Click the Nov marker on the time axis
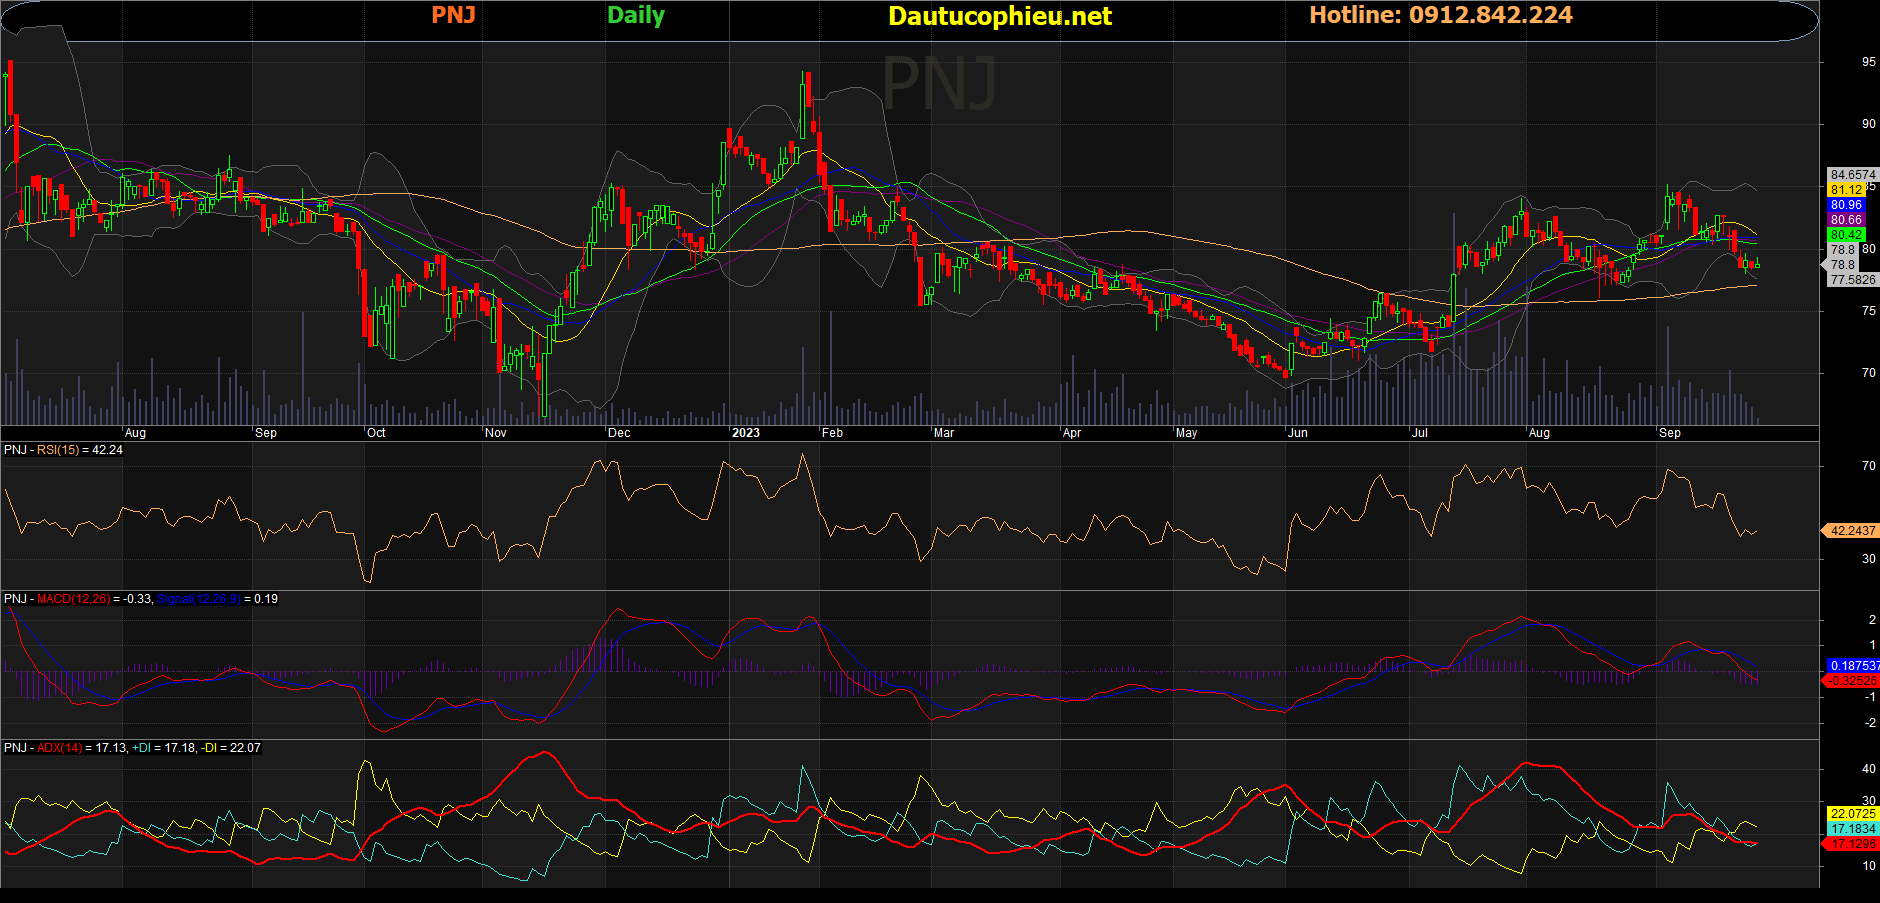Screen dimensions: 1880x903 [x=495, y=433]
